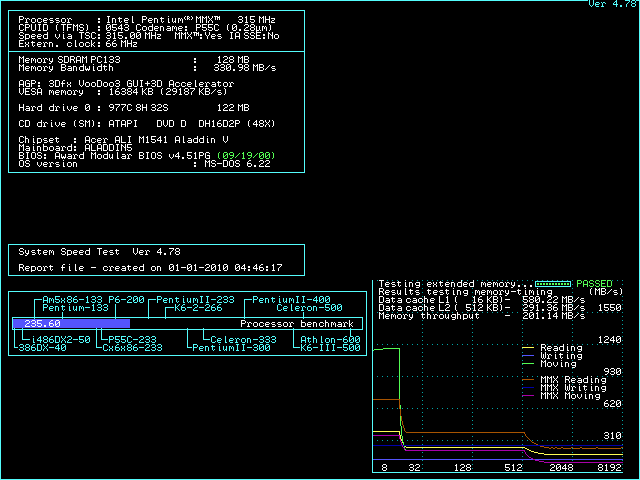
Task: Select the Reading legend entry in graph
Action: [x=560, y=348]
